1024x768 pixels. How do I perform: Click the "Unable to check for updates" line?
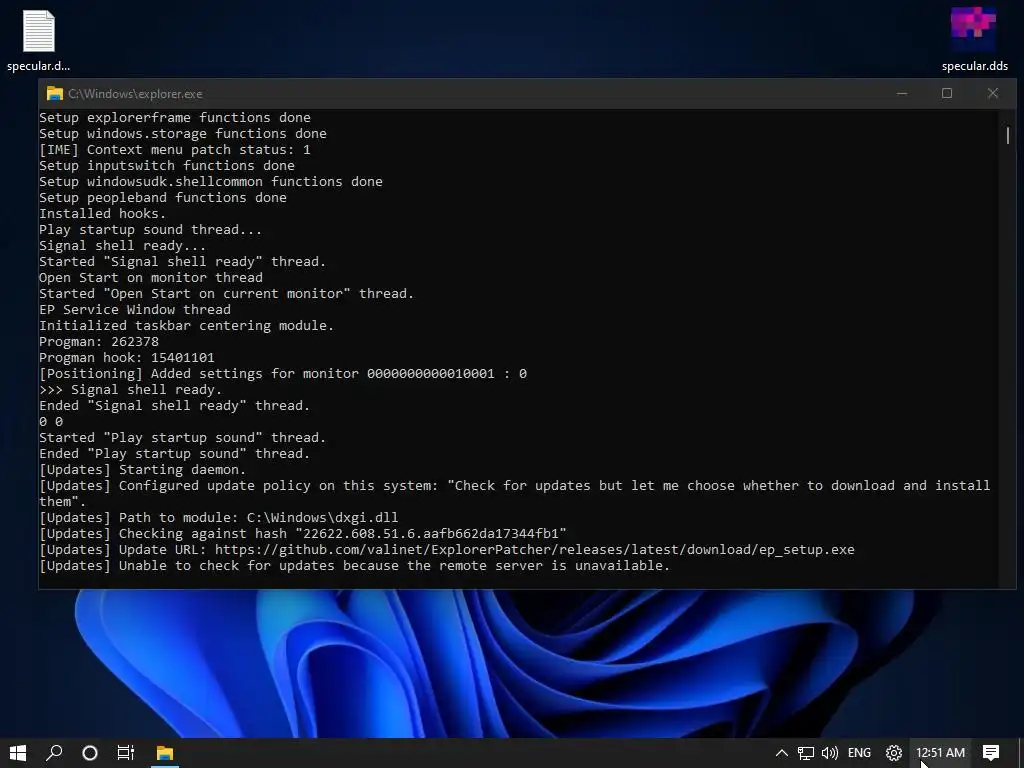355,566
